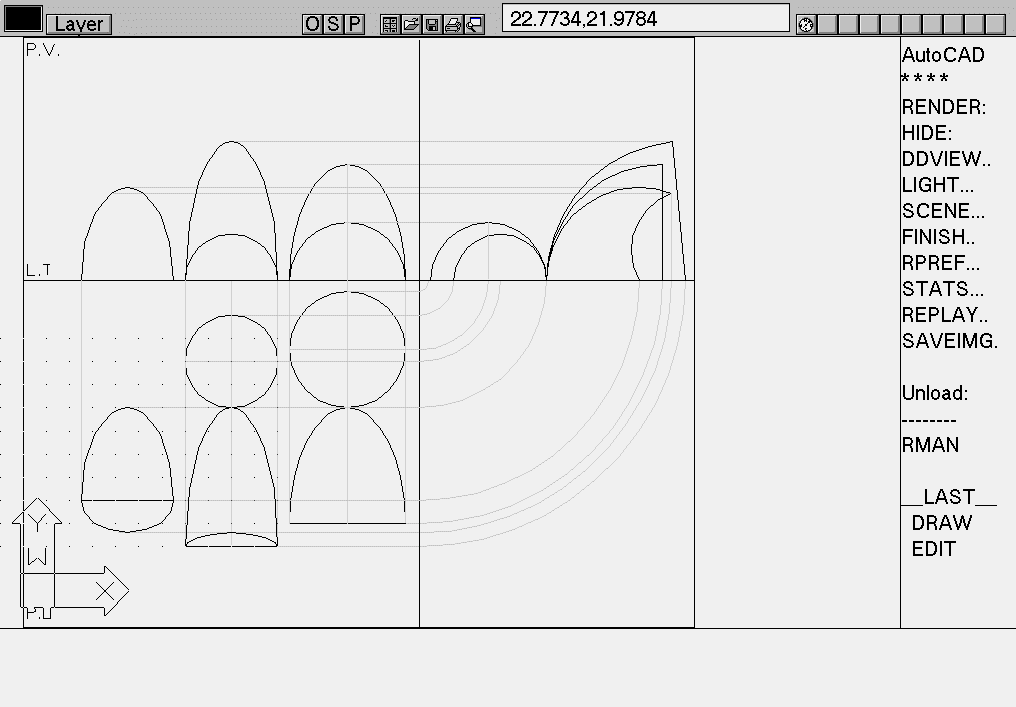Screen dimensions: 1016x707
Task: Toggle Paper space with the P button
Action: 354,23
